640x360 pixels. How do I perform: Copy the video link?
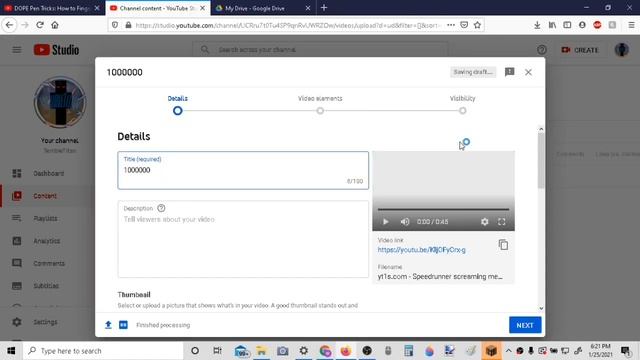pos(503,244)
